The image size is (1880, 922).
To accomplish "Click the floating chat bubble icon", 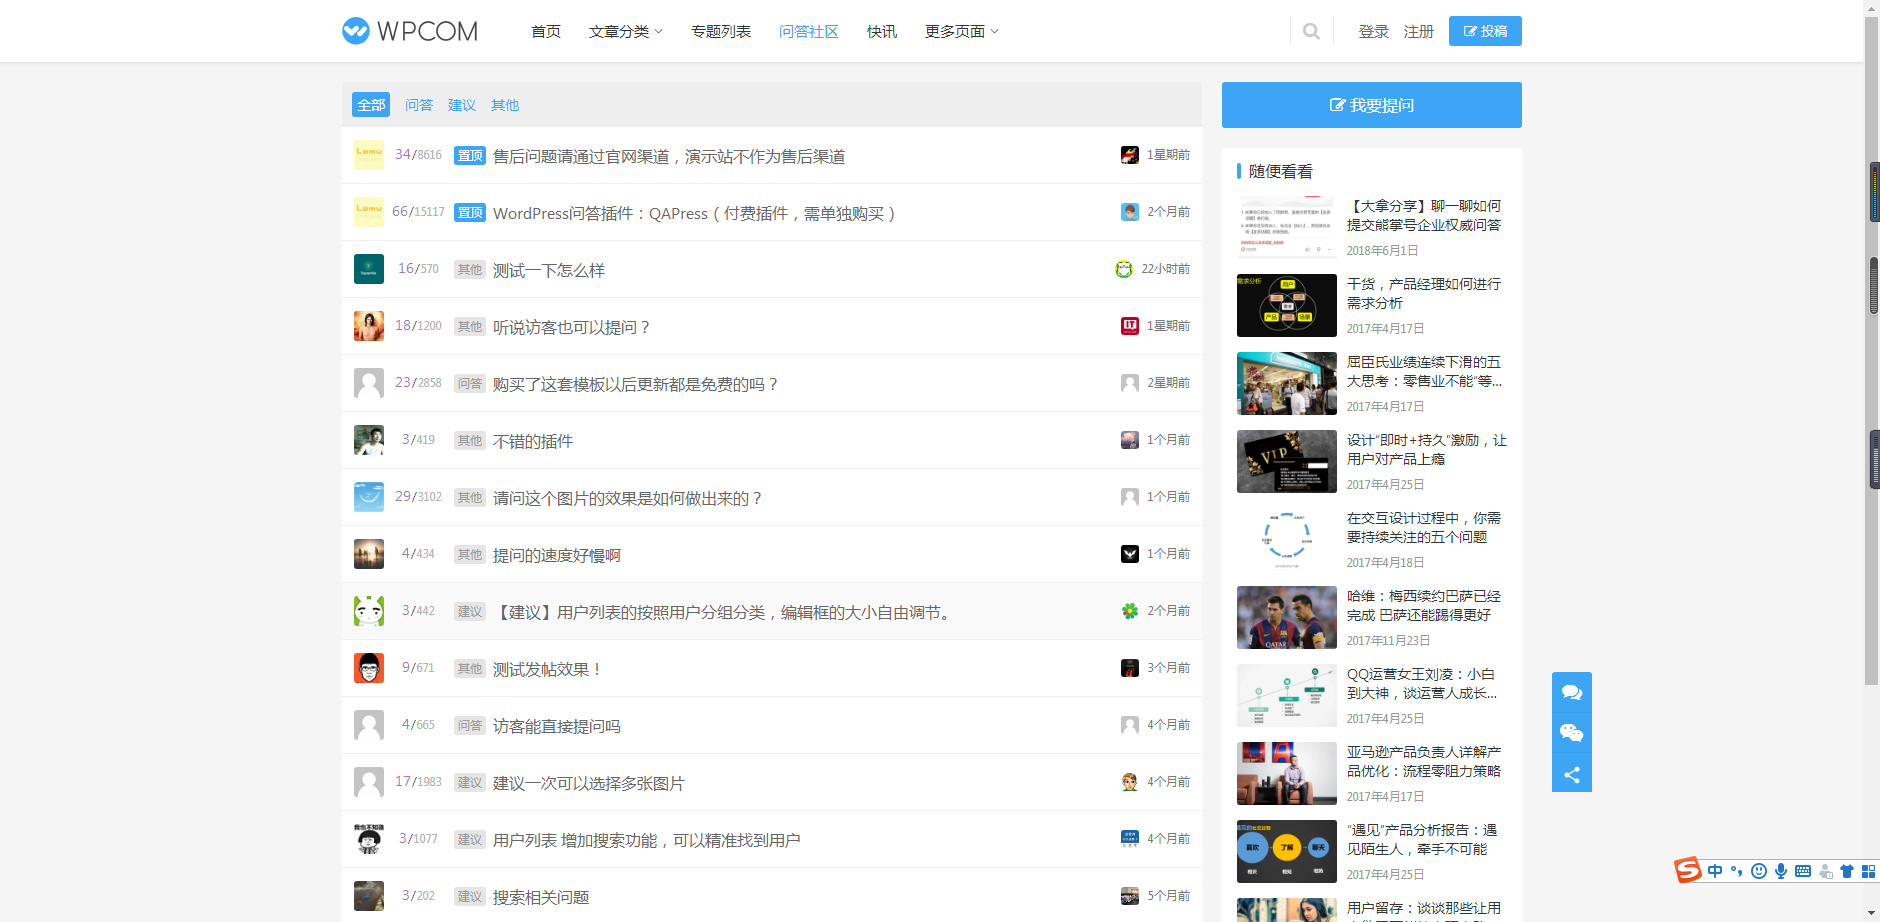I will [1572, 692].
